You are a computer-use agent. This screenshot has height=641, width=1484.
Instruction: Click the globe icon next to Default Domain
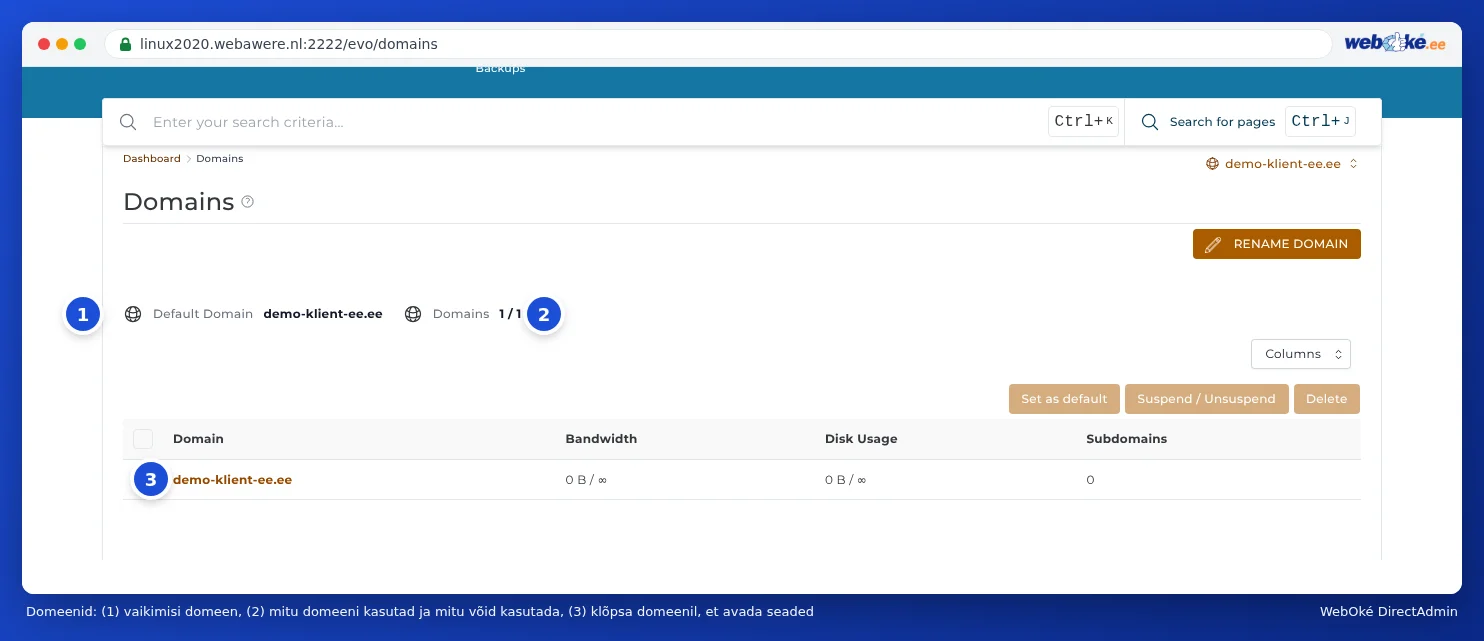133,314
